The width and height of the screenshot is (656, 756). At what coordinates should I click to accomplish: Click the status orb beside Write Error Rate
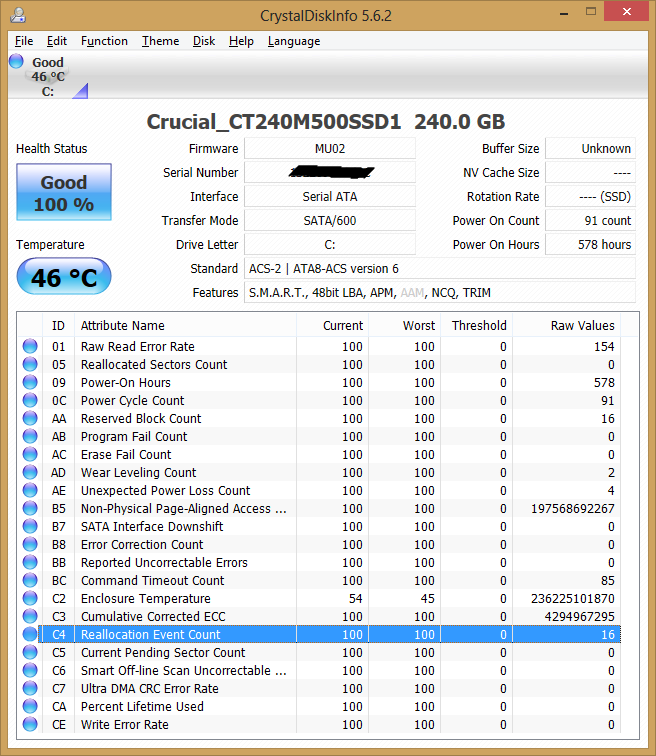pos(30,725)
